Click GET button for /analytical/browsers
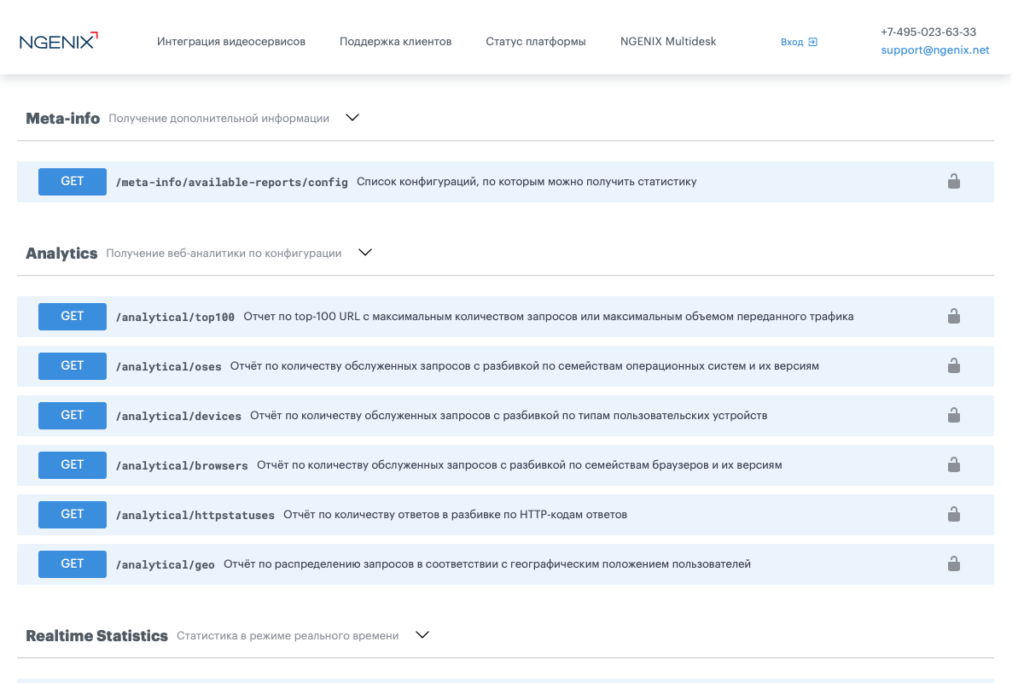Image resolution: width=1024 pixels, height=683 pixels. pyautogui.click(x=72, y=465)
